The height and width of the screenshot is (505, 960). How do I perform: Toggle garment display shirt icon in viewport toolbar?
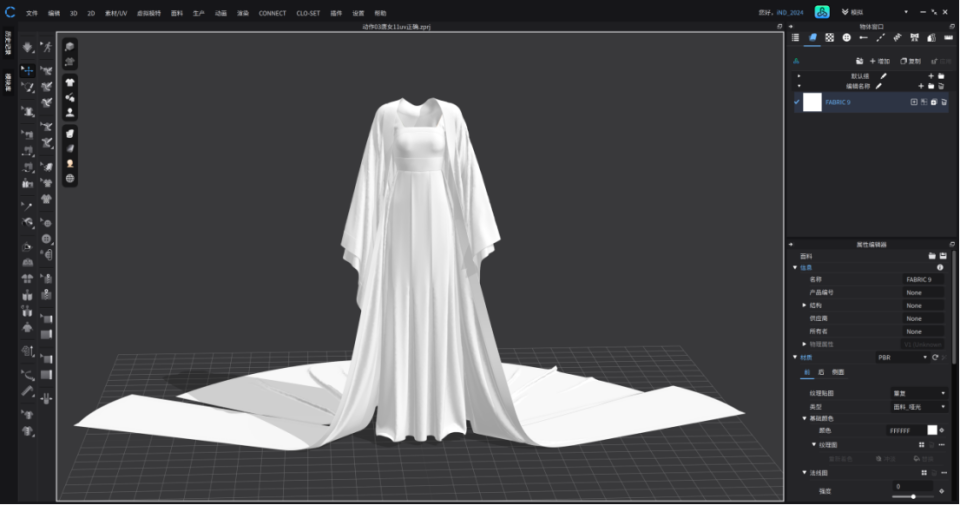[x=70, y=83]
